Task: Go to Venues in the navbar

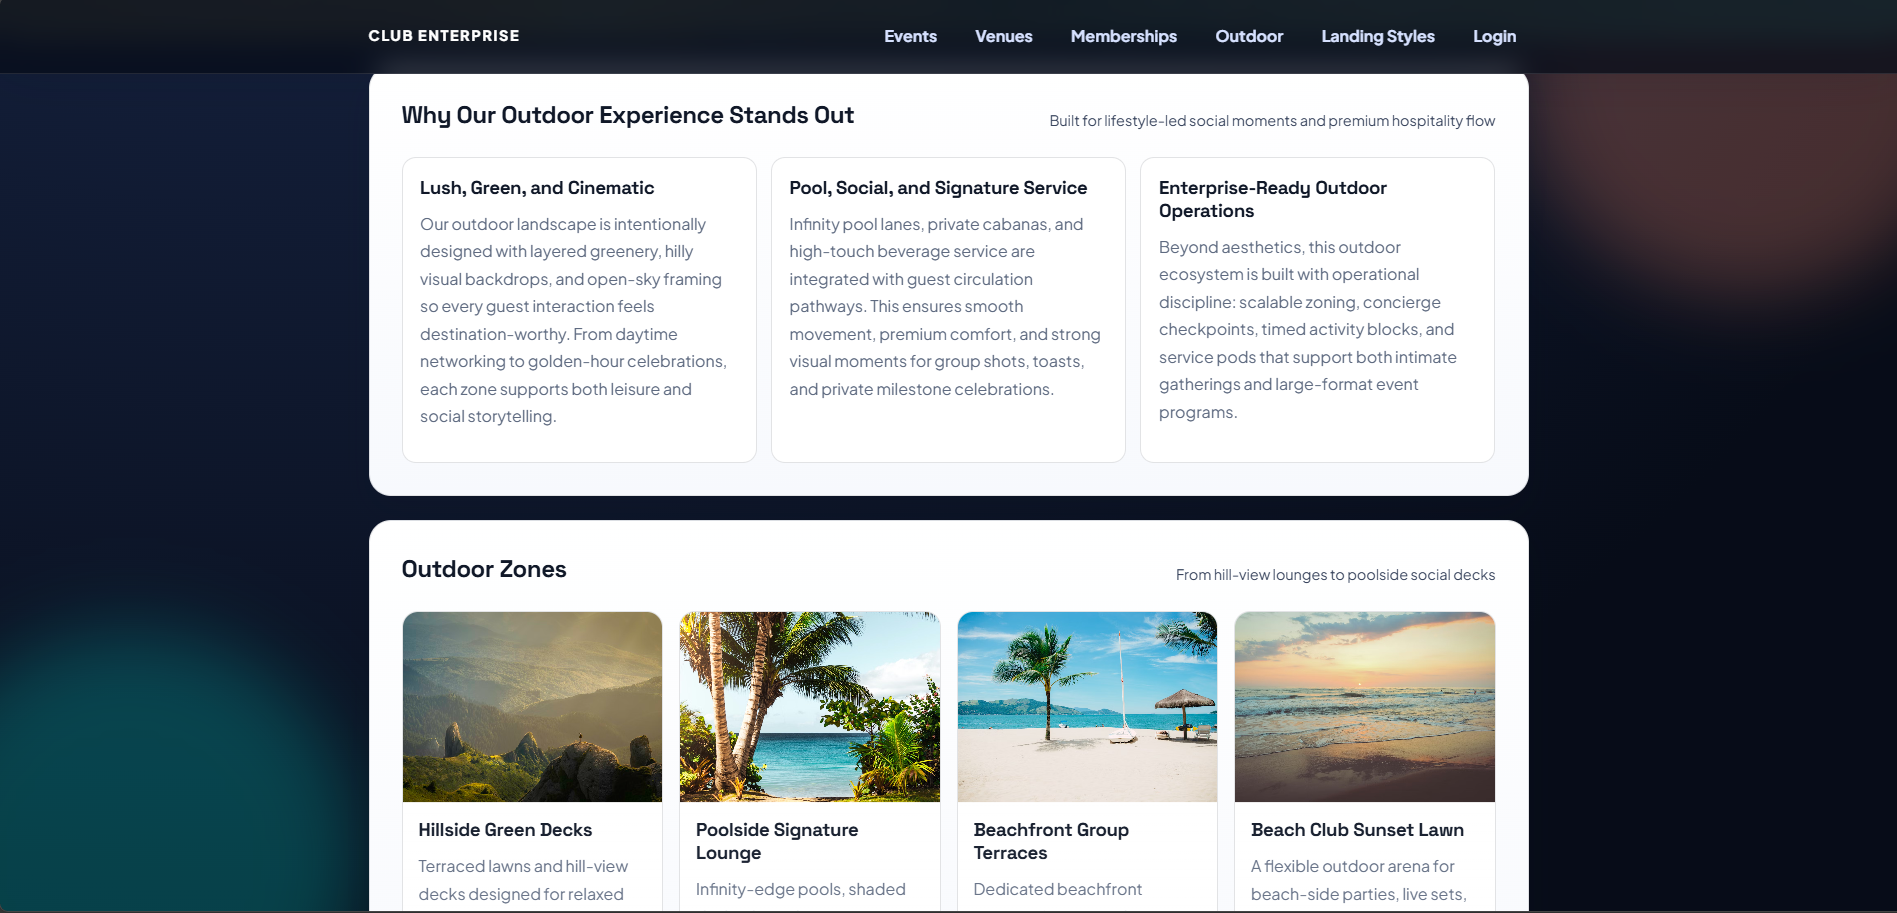Action: 1003,36
